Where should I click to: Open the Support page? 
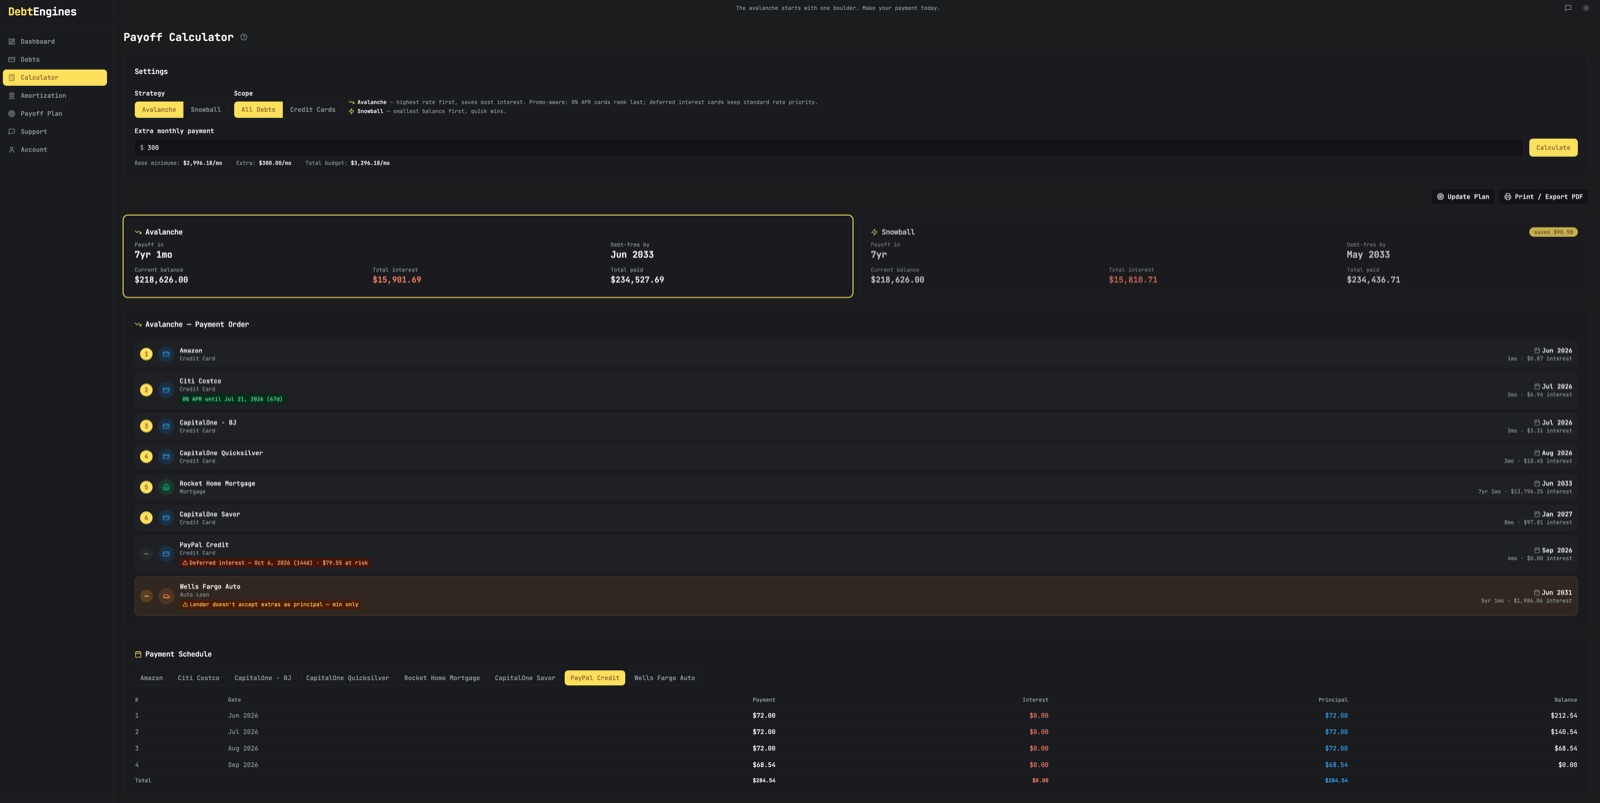pos(54,131)
